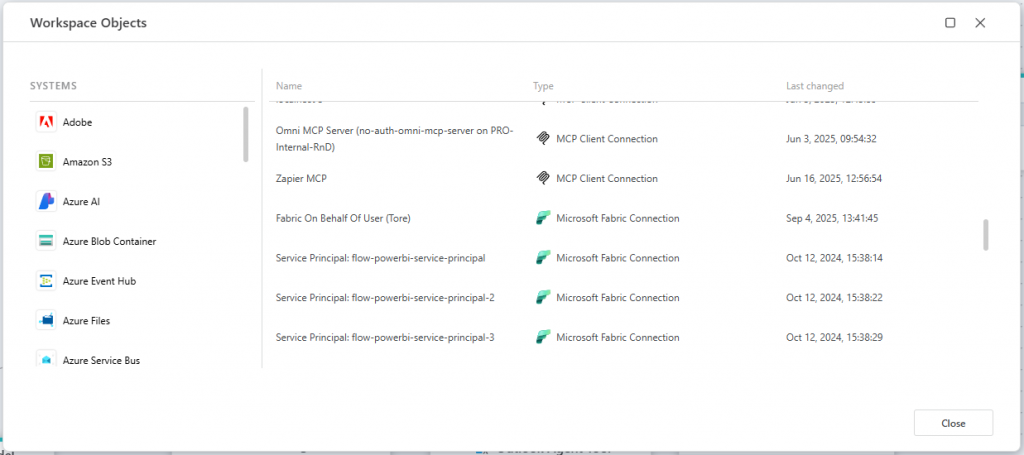Select the Azure Blob Container icon

(45, 241)
